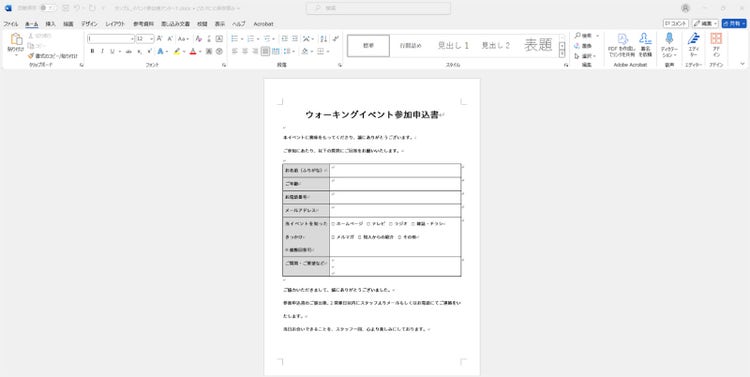Click the clear formatting icon
Screen dimensions: 750x377
click(199, 39)
